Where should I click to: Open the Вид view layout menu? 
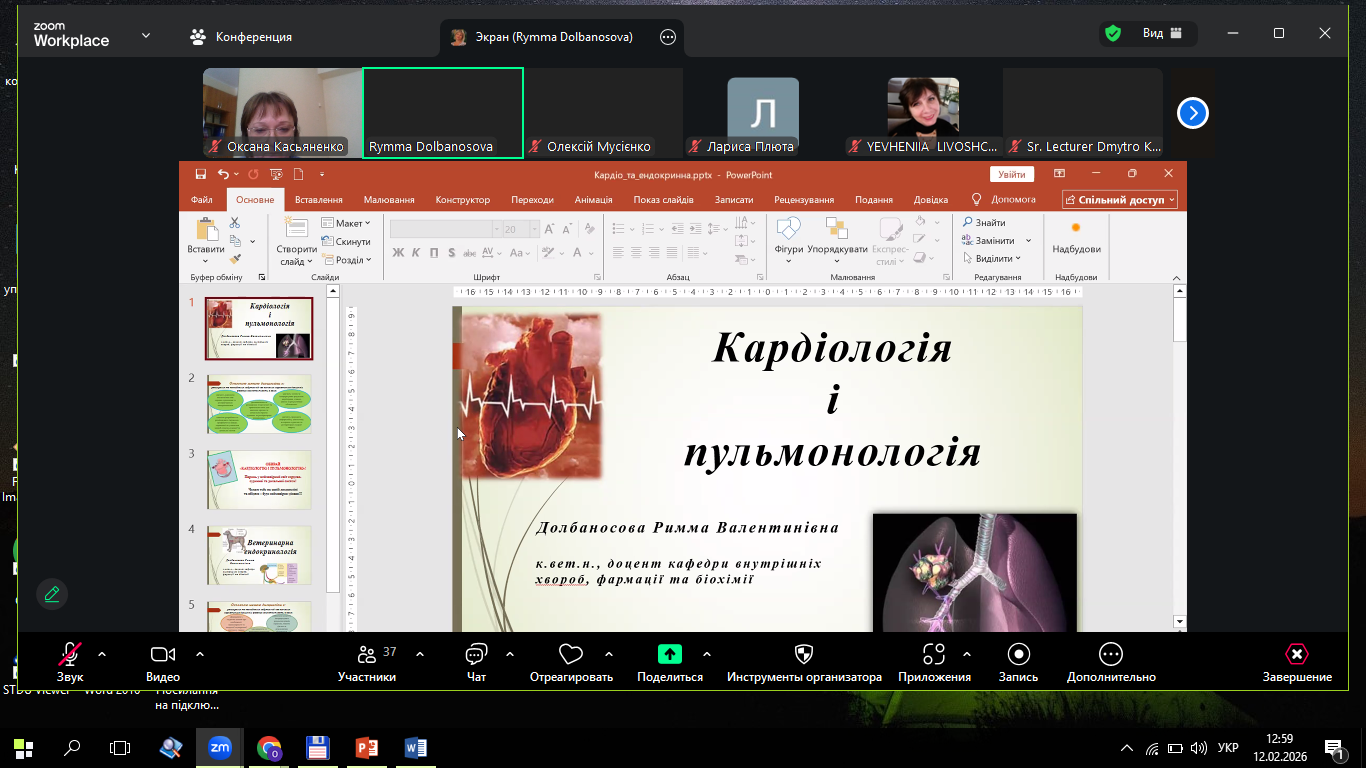coord(1162,33)
